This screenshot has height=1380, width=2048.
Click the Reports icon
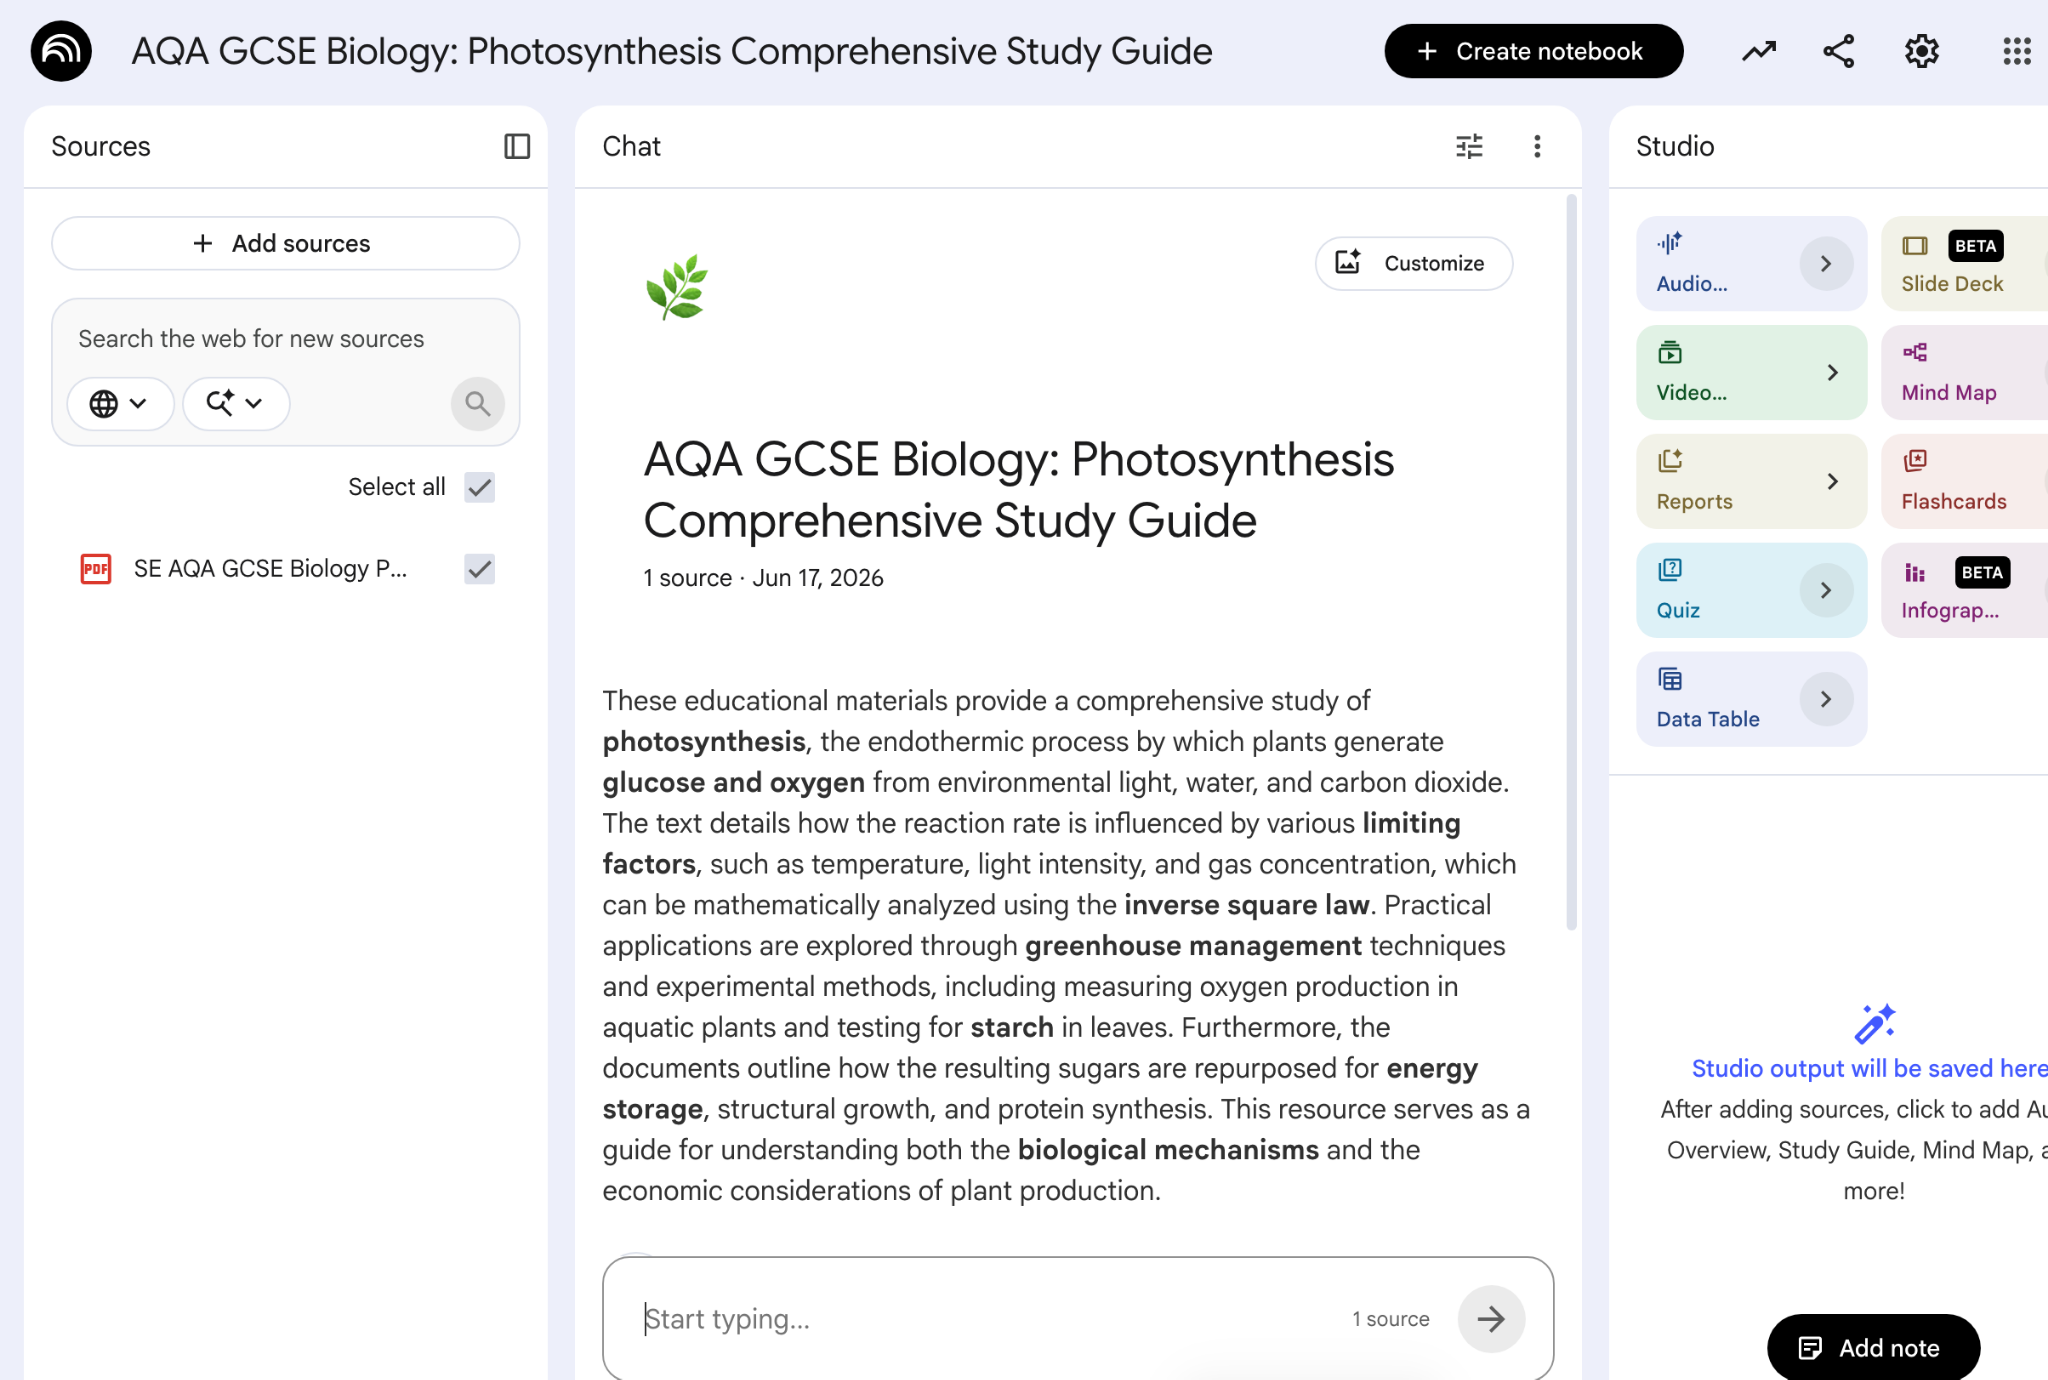1669,461
